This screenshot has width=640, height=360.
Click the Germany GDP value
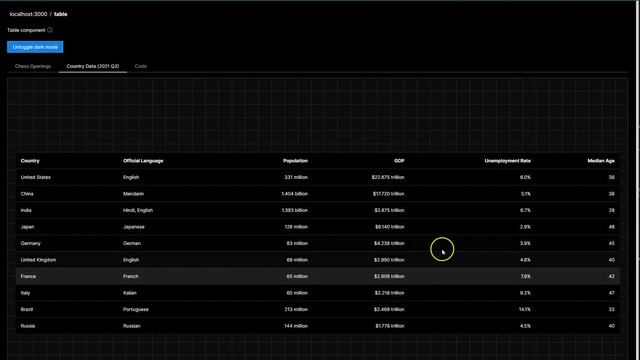(389, 243)
